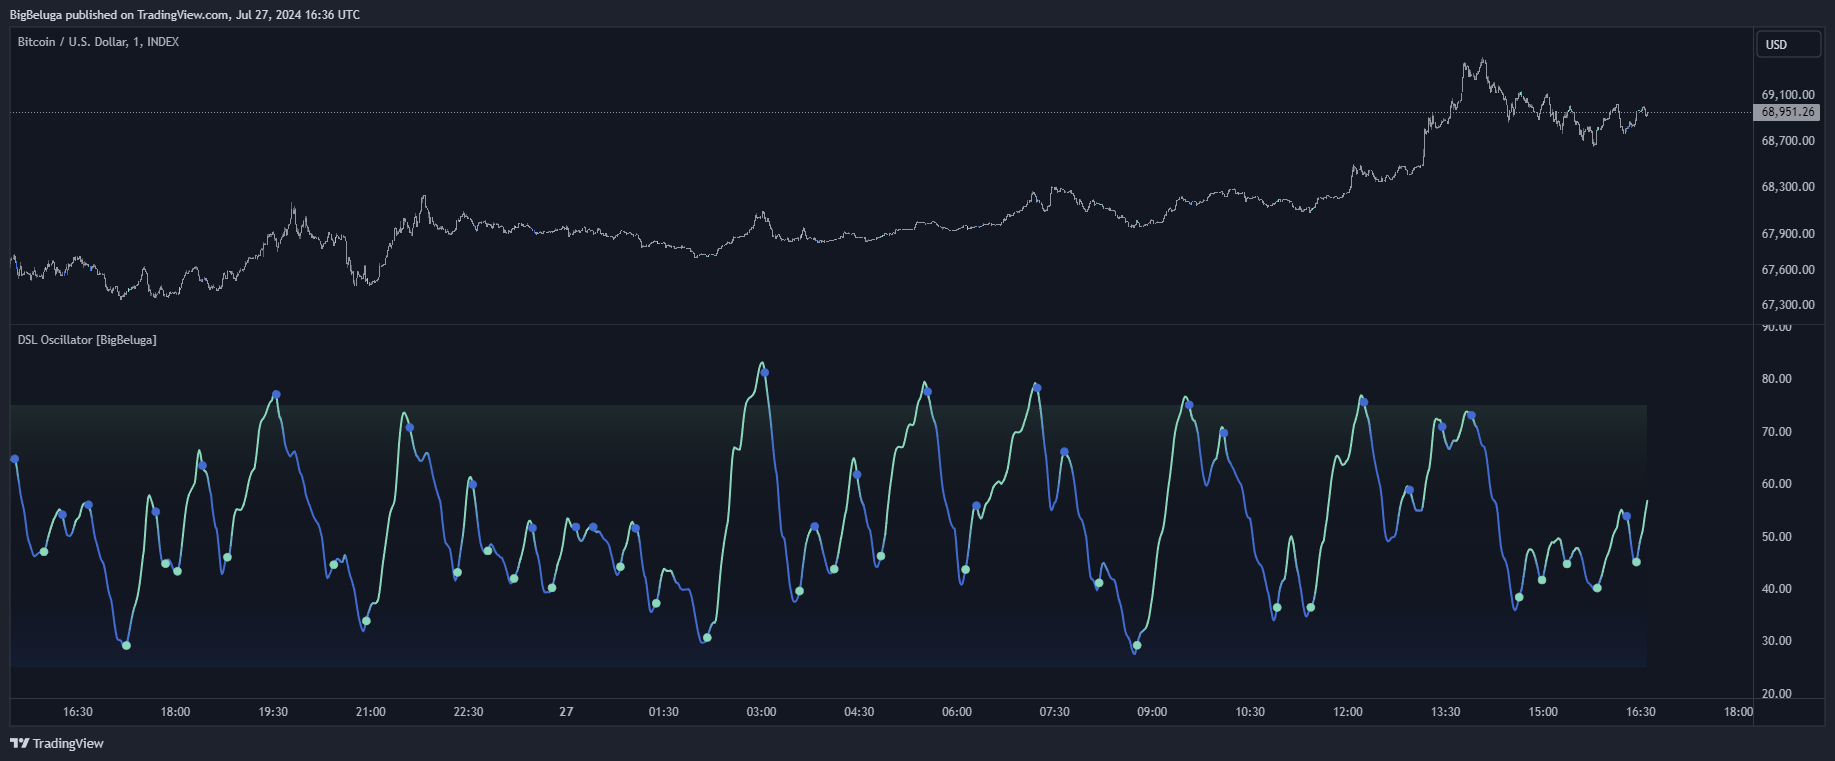Click the 67,300.00 price axis label

(x=1788, y=305)
